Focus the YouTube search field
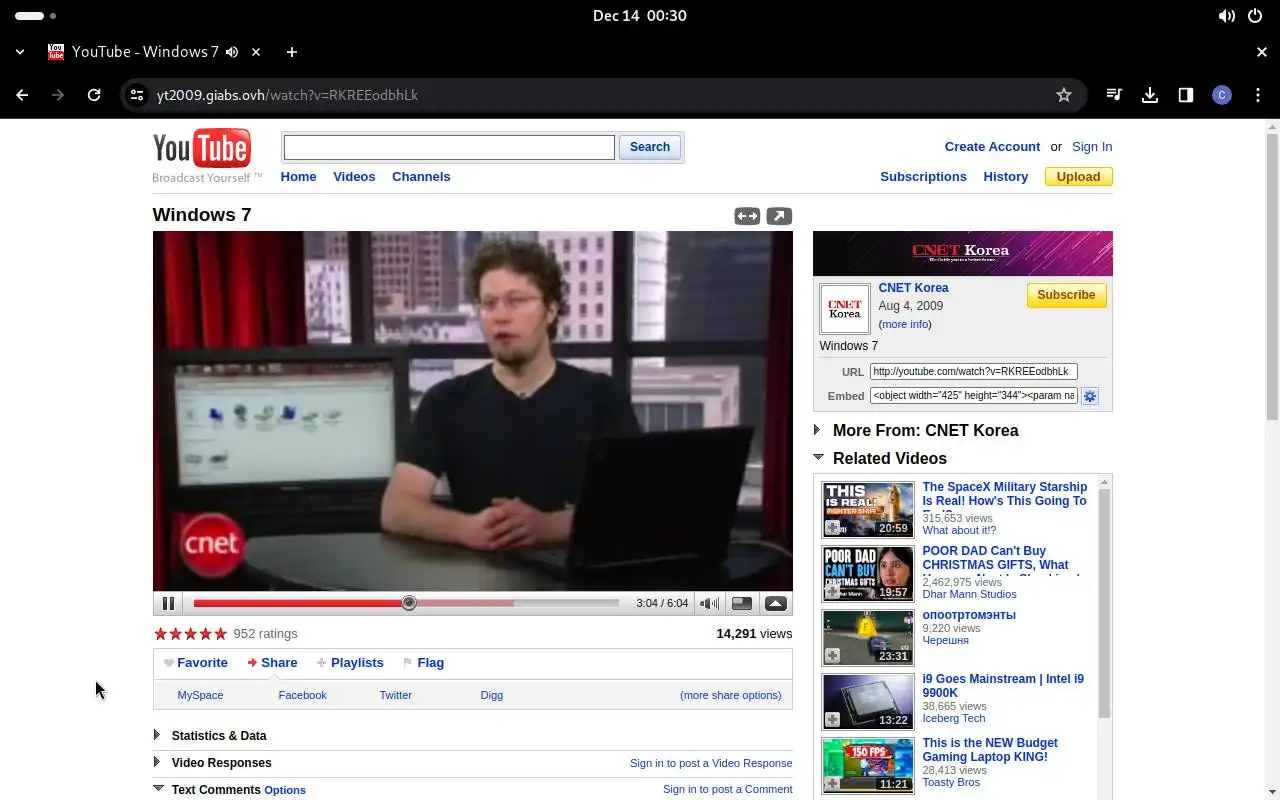1280x800 pixels. click(449, 147)
